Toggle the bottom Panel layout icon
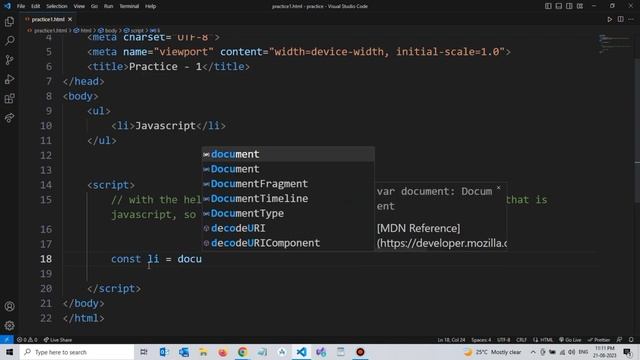Viewport: 640px width, 360px height. [x=559, y=6]
